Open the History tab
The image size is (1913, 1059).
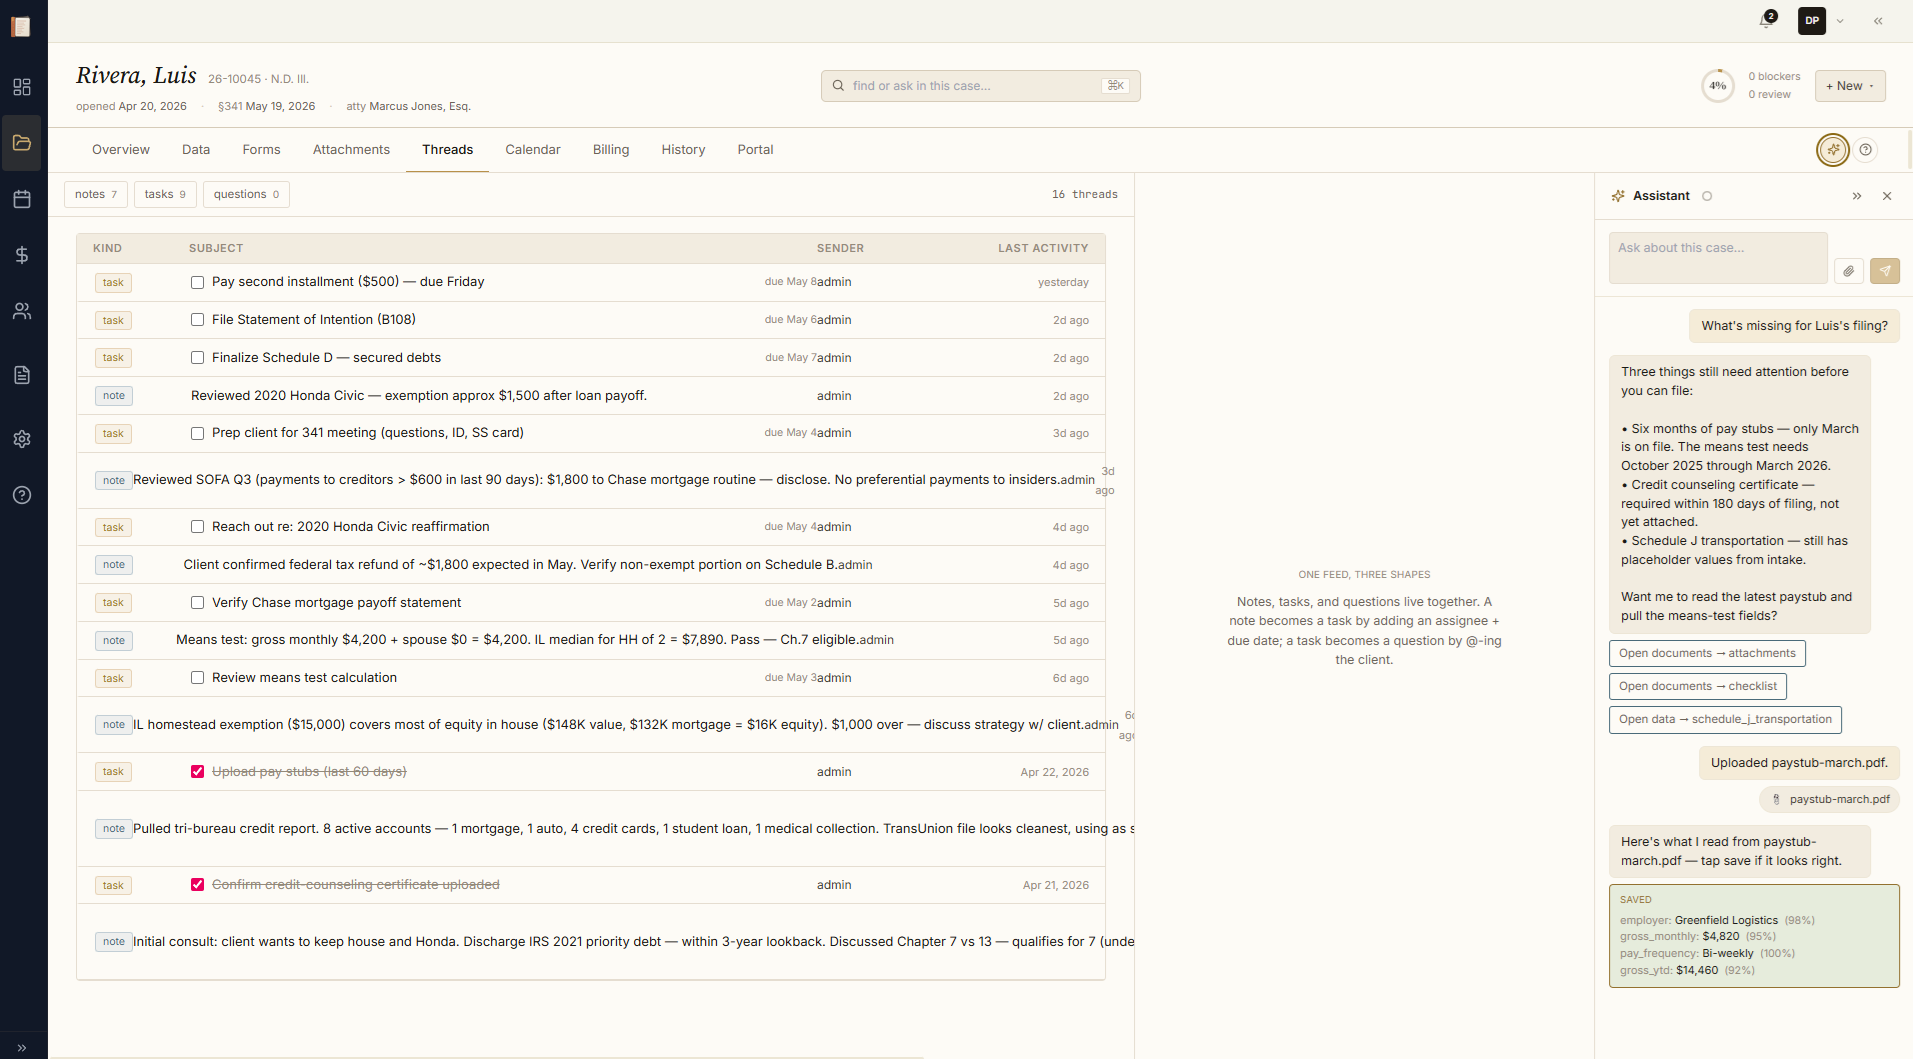683,149
